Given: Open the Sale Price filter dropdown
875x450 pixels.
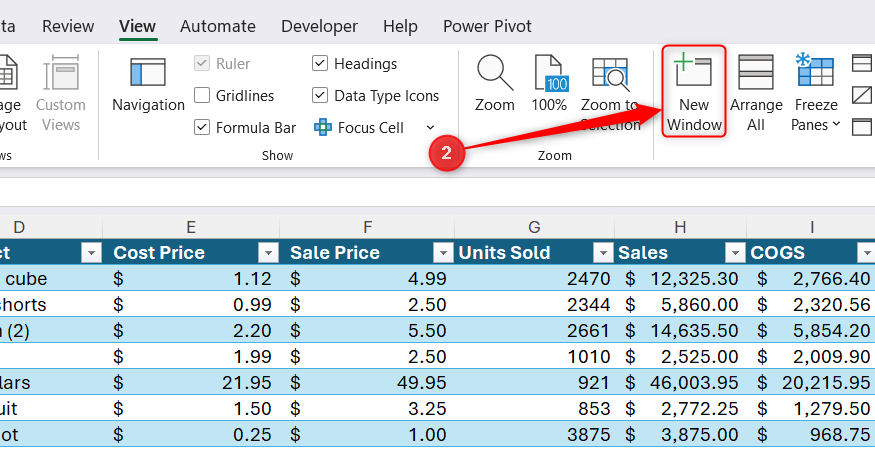Looking at the screenshot, I should click(x=444, y=253).
